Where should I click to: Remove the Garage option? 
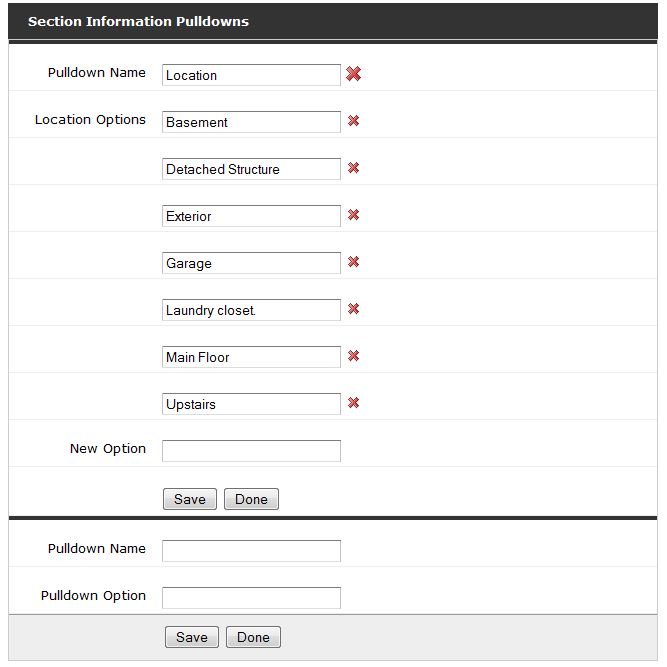[x=353, y=262]
